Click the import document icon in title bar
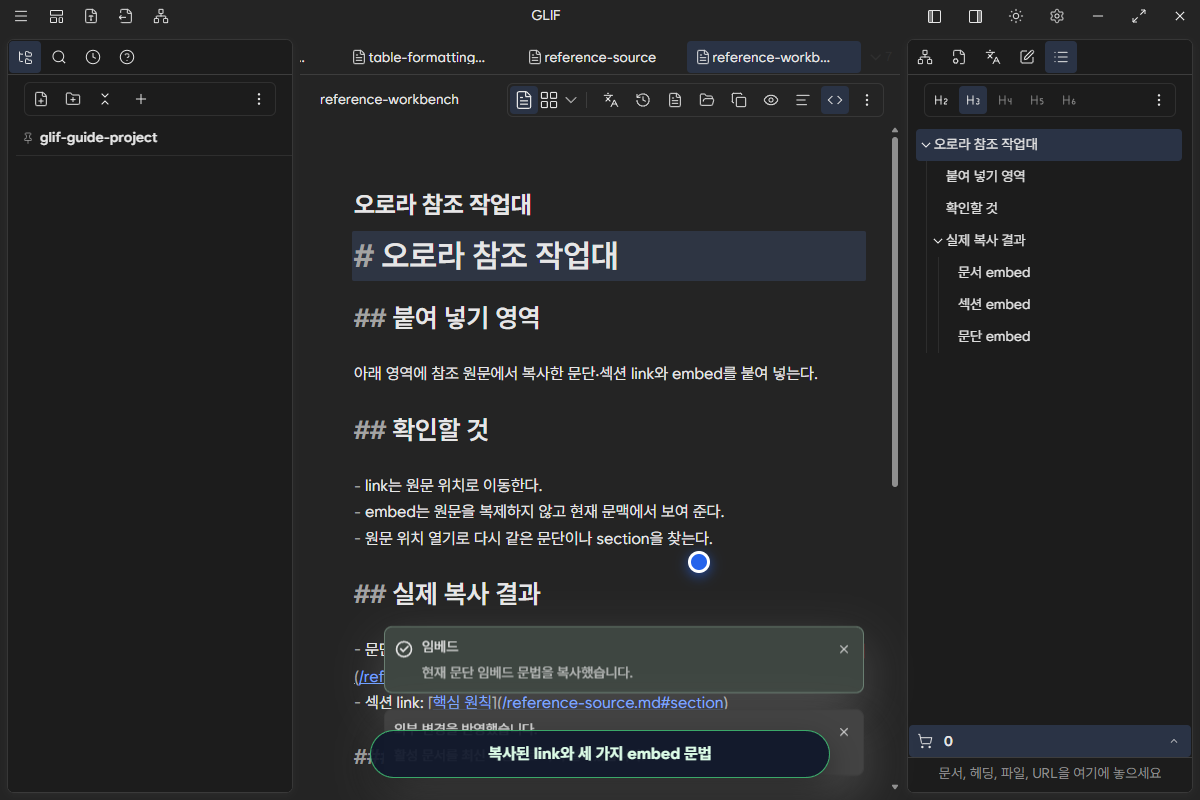 pos(125,16)
